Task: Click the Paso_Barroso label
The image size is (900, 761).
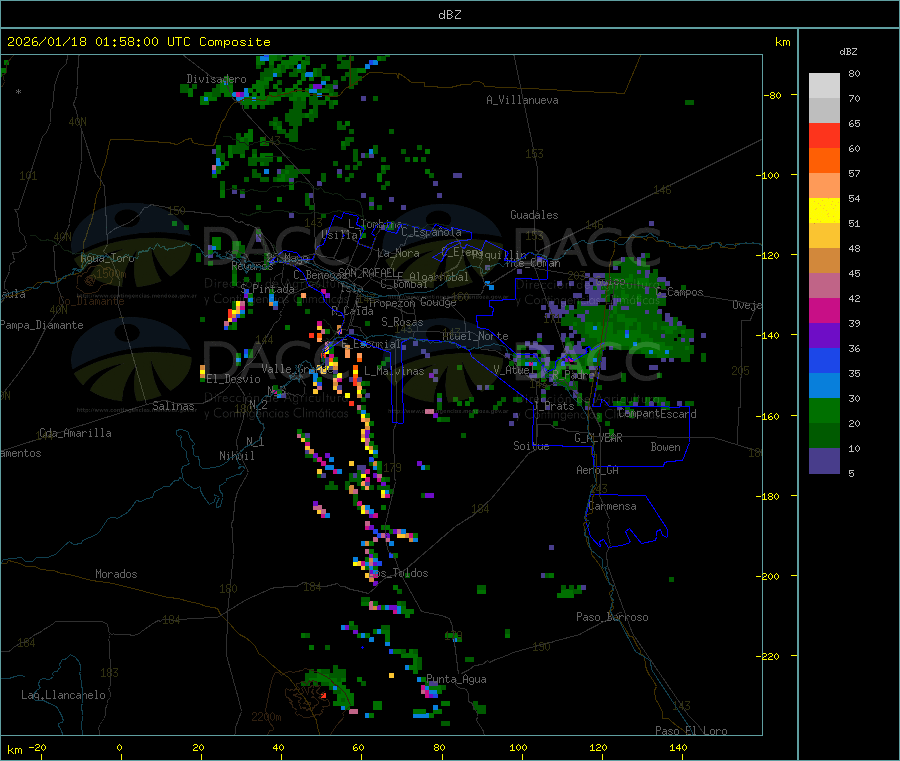Action: point(612,617)
